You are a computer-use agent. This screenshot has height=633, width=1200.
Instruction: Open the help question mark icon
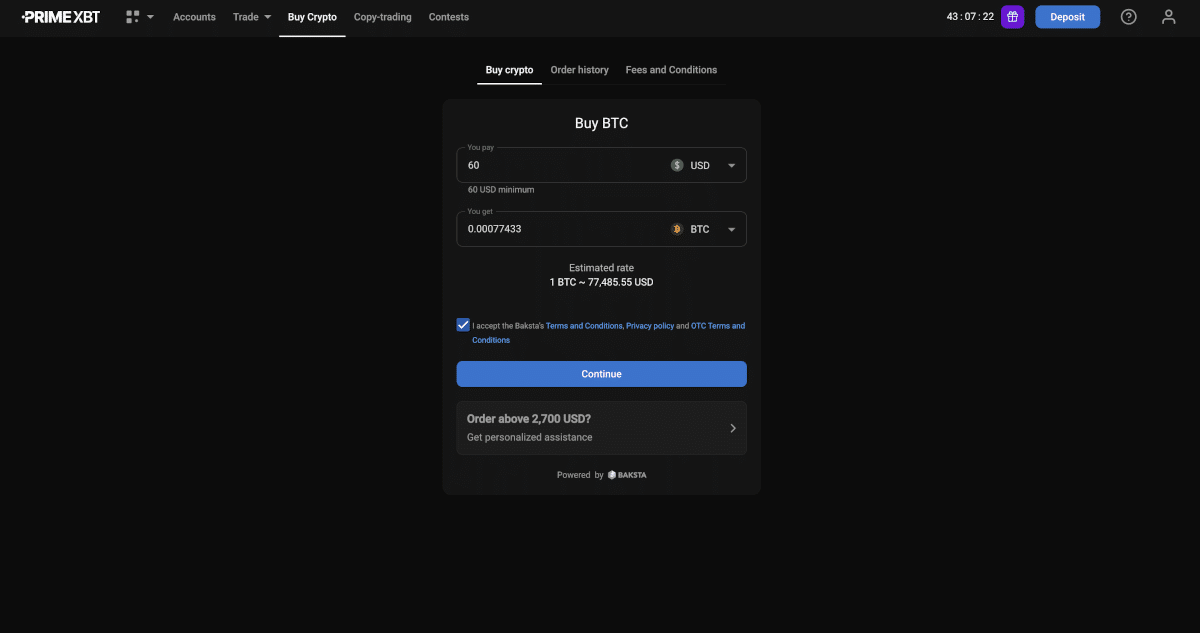tap(1129, 17)
